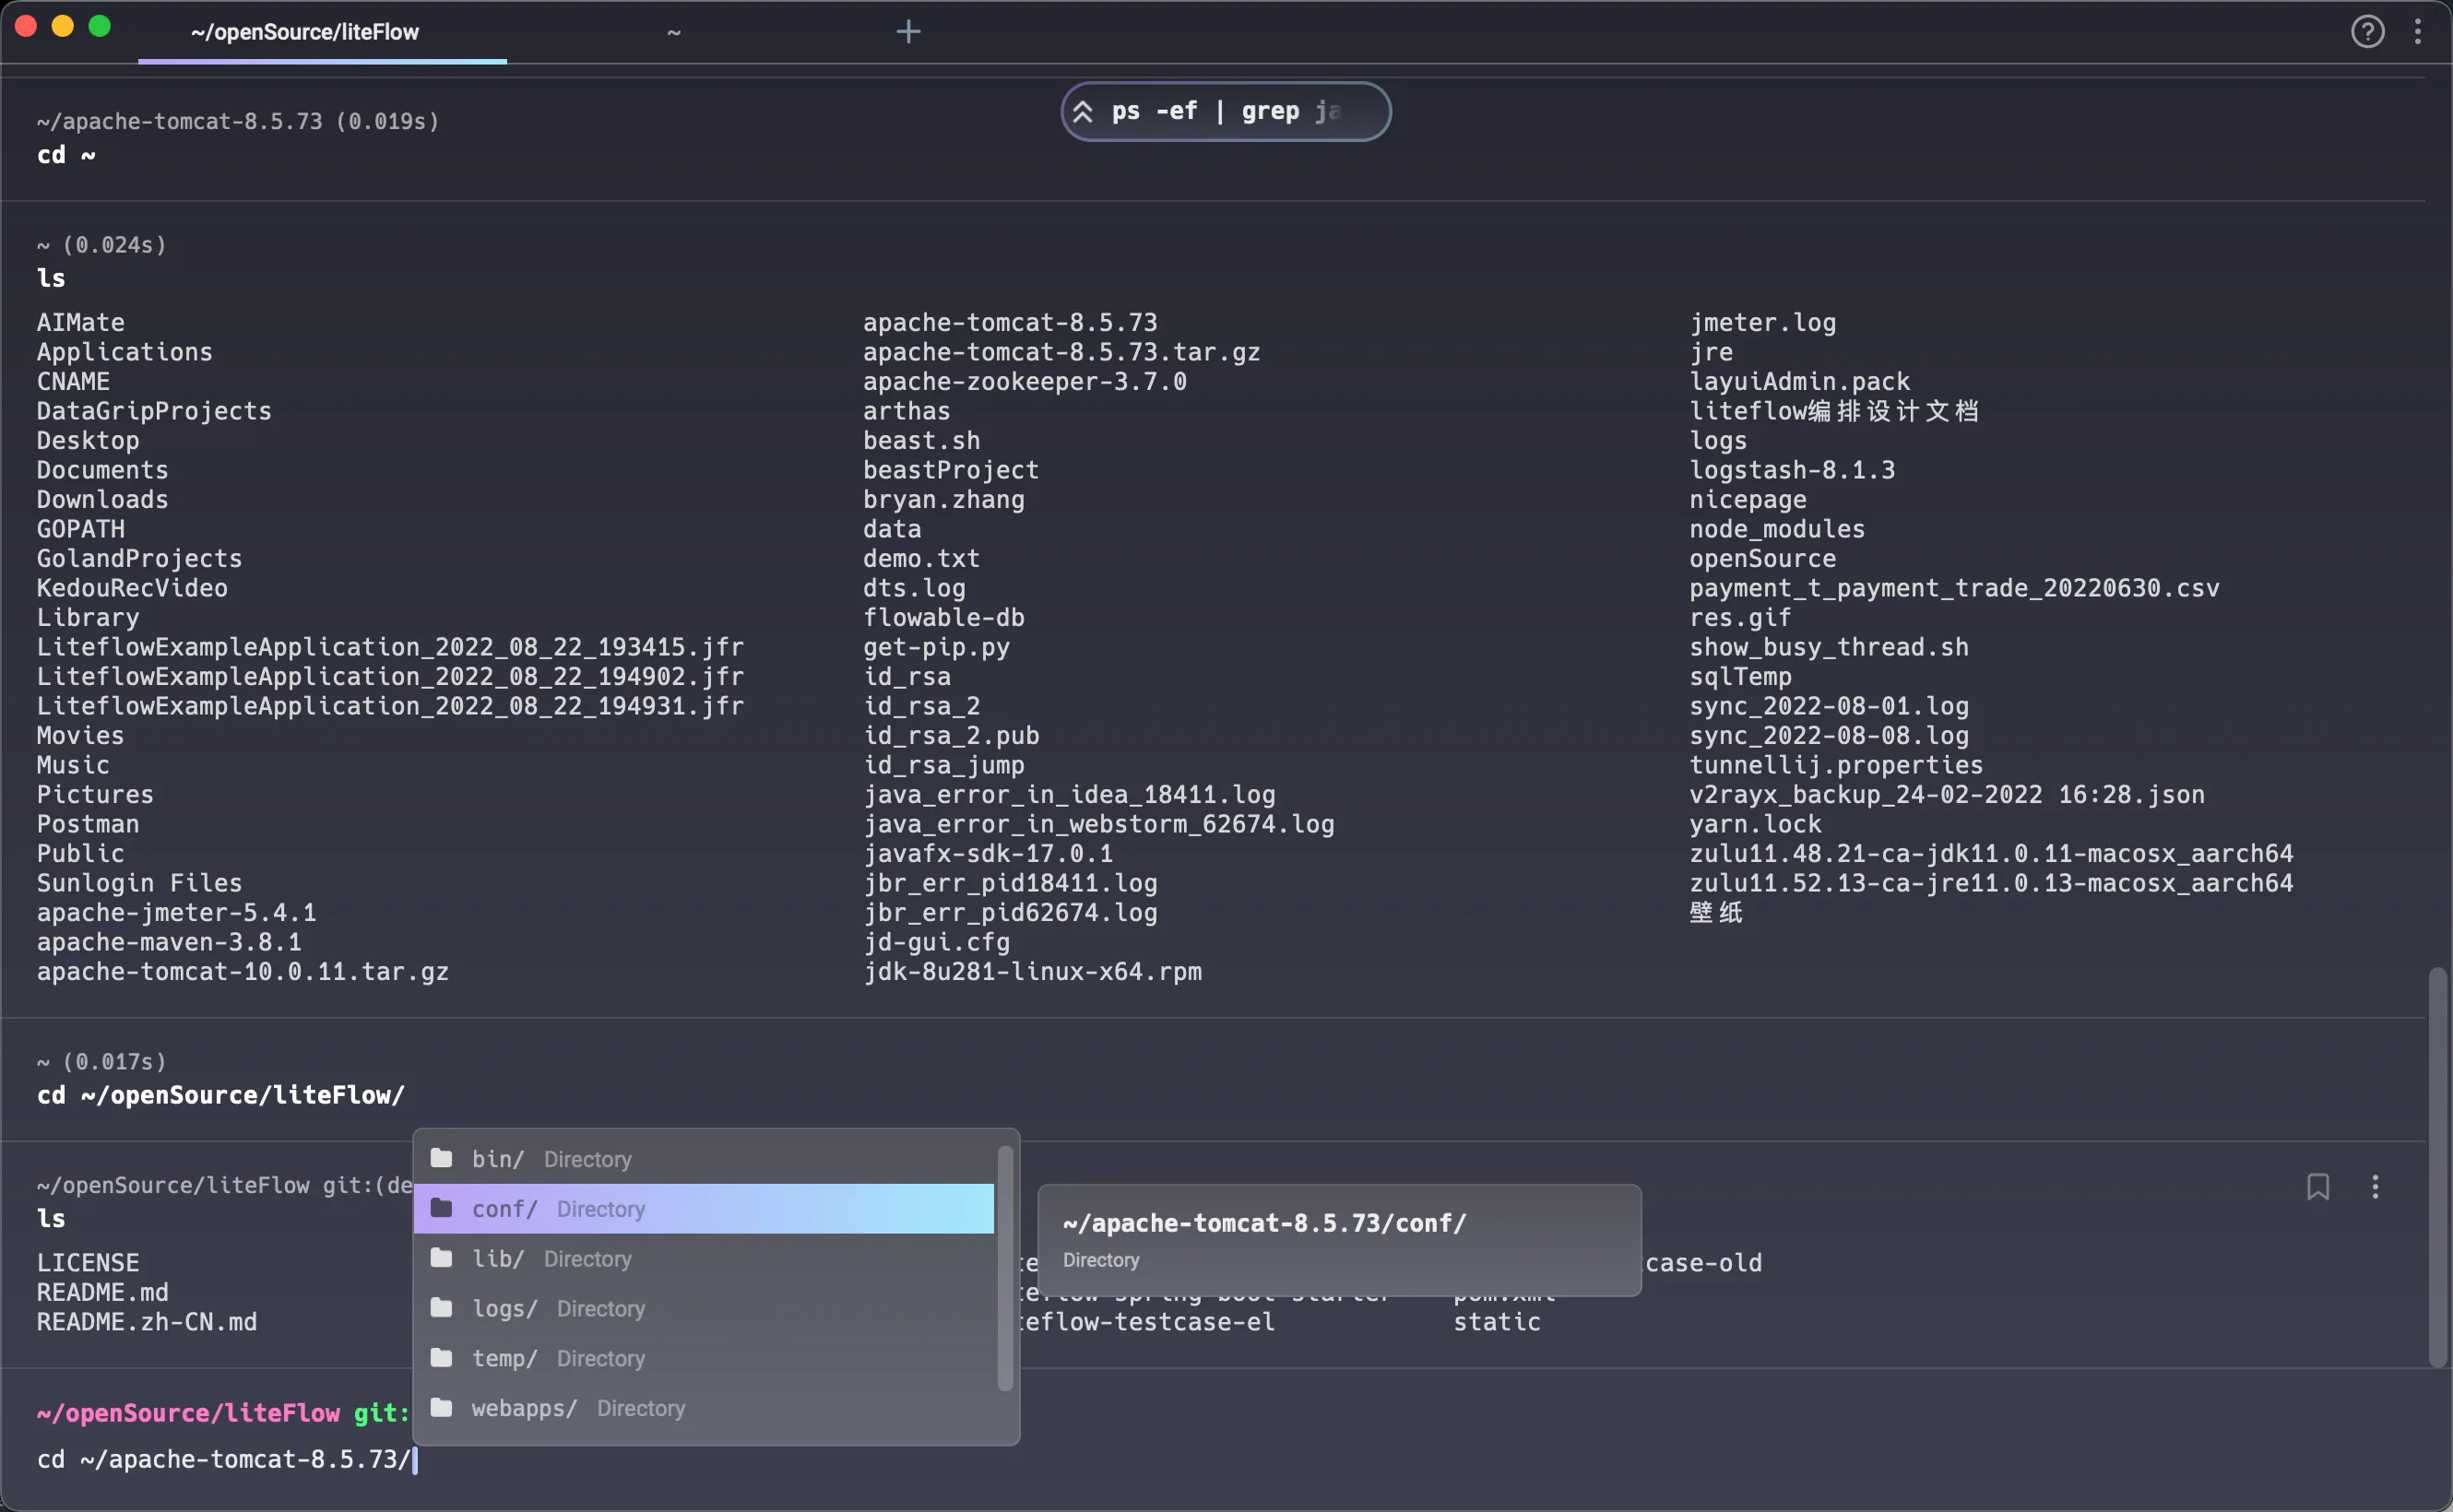Image resolution: width=2453 pixels, height=1512 pixels.
Task: Click the liteflow编排设计文档 directory entry
Action: pos(1834,412)
